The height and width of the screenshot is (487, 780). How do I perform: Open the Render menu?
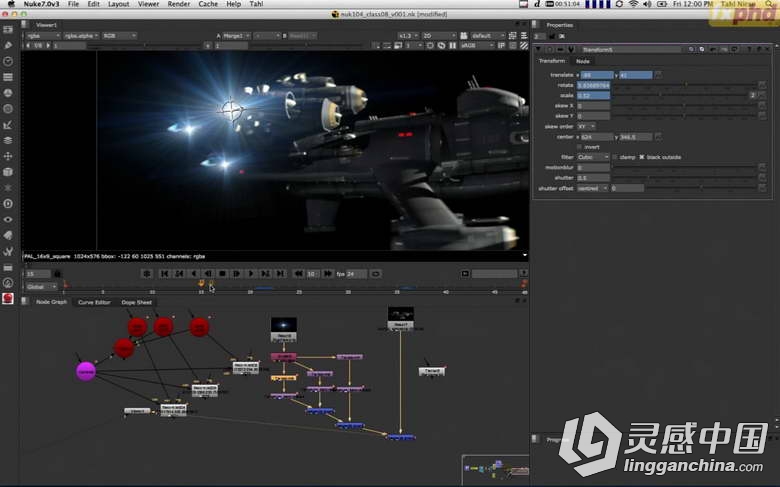pyautogui.click(x=179, y=4)
